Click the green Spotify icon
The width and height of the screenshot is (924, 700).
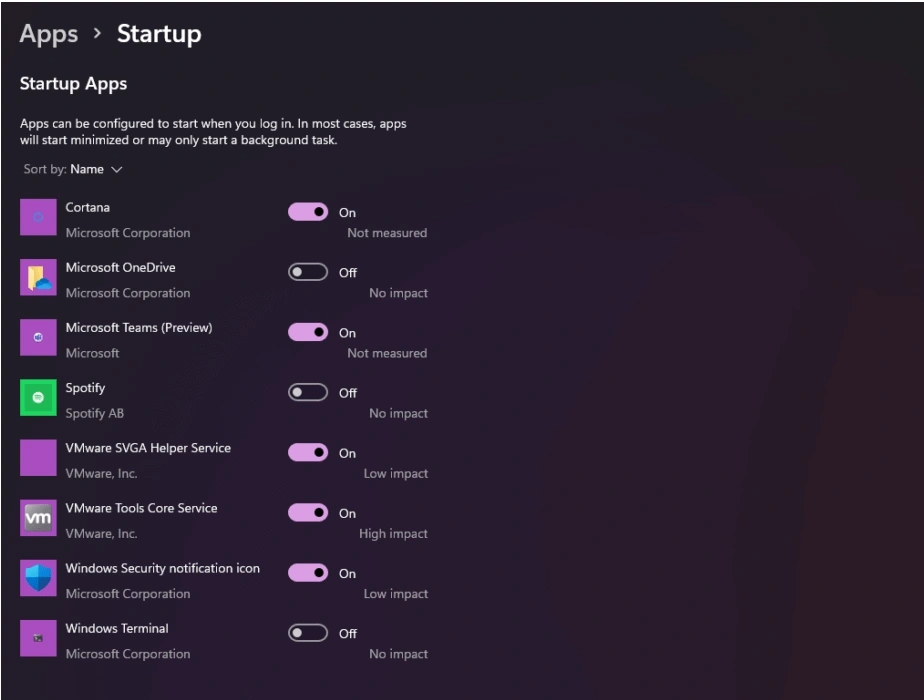pos(38,397)
